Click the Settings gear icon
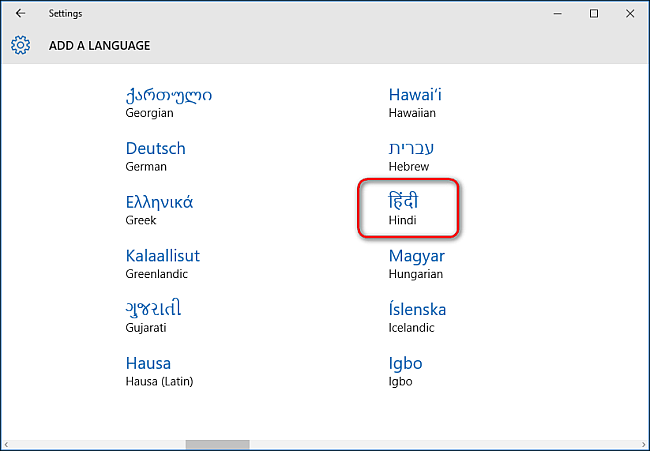The height and width of the screenshot is (451, 650). tap(20, 45)
